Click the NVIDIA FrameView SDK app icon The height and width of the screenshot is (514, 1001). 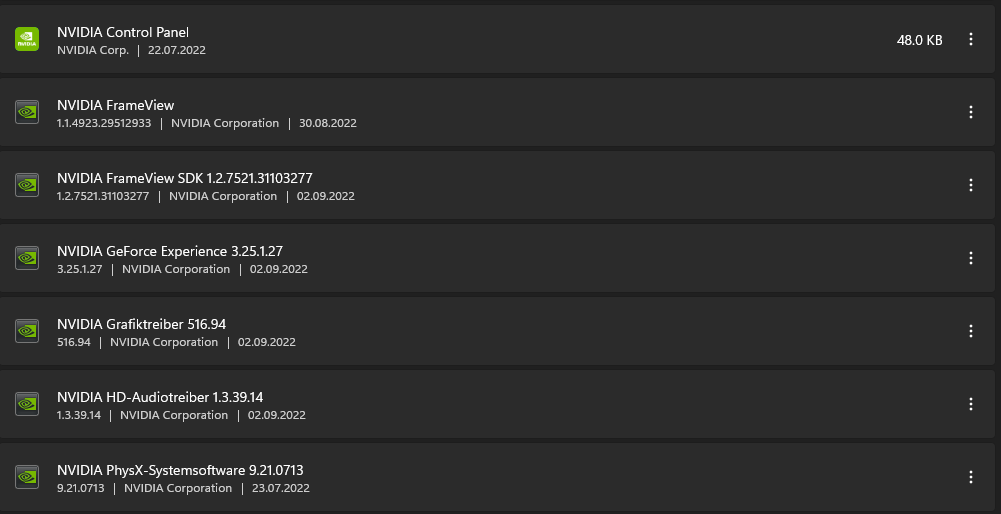[27, 185]
